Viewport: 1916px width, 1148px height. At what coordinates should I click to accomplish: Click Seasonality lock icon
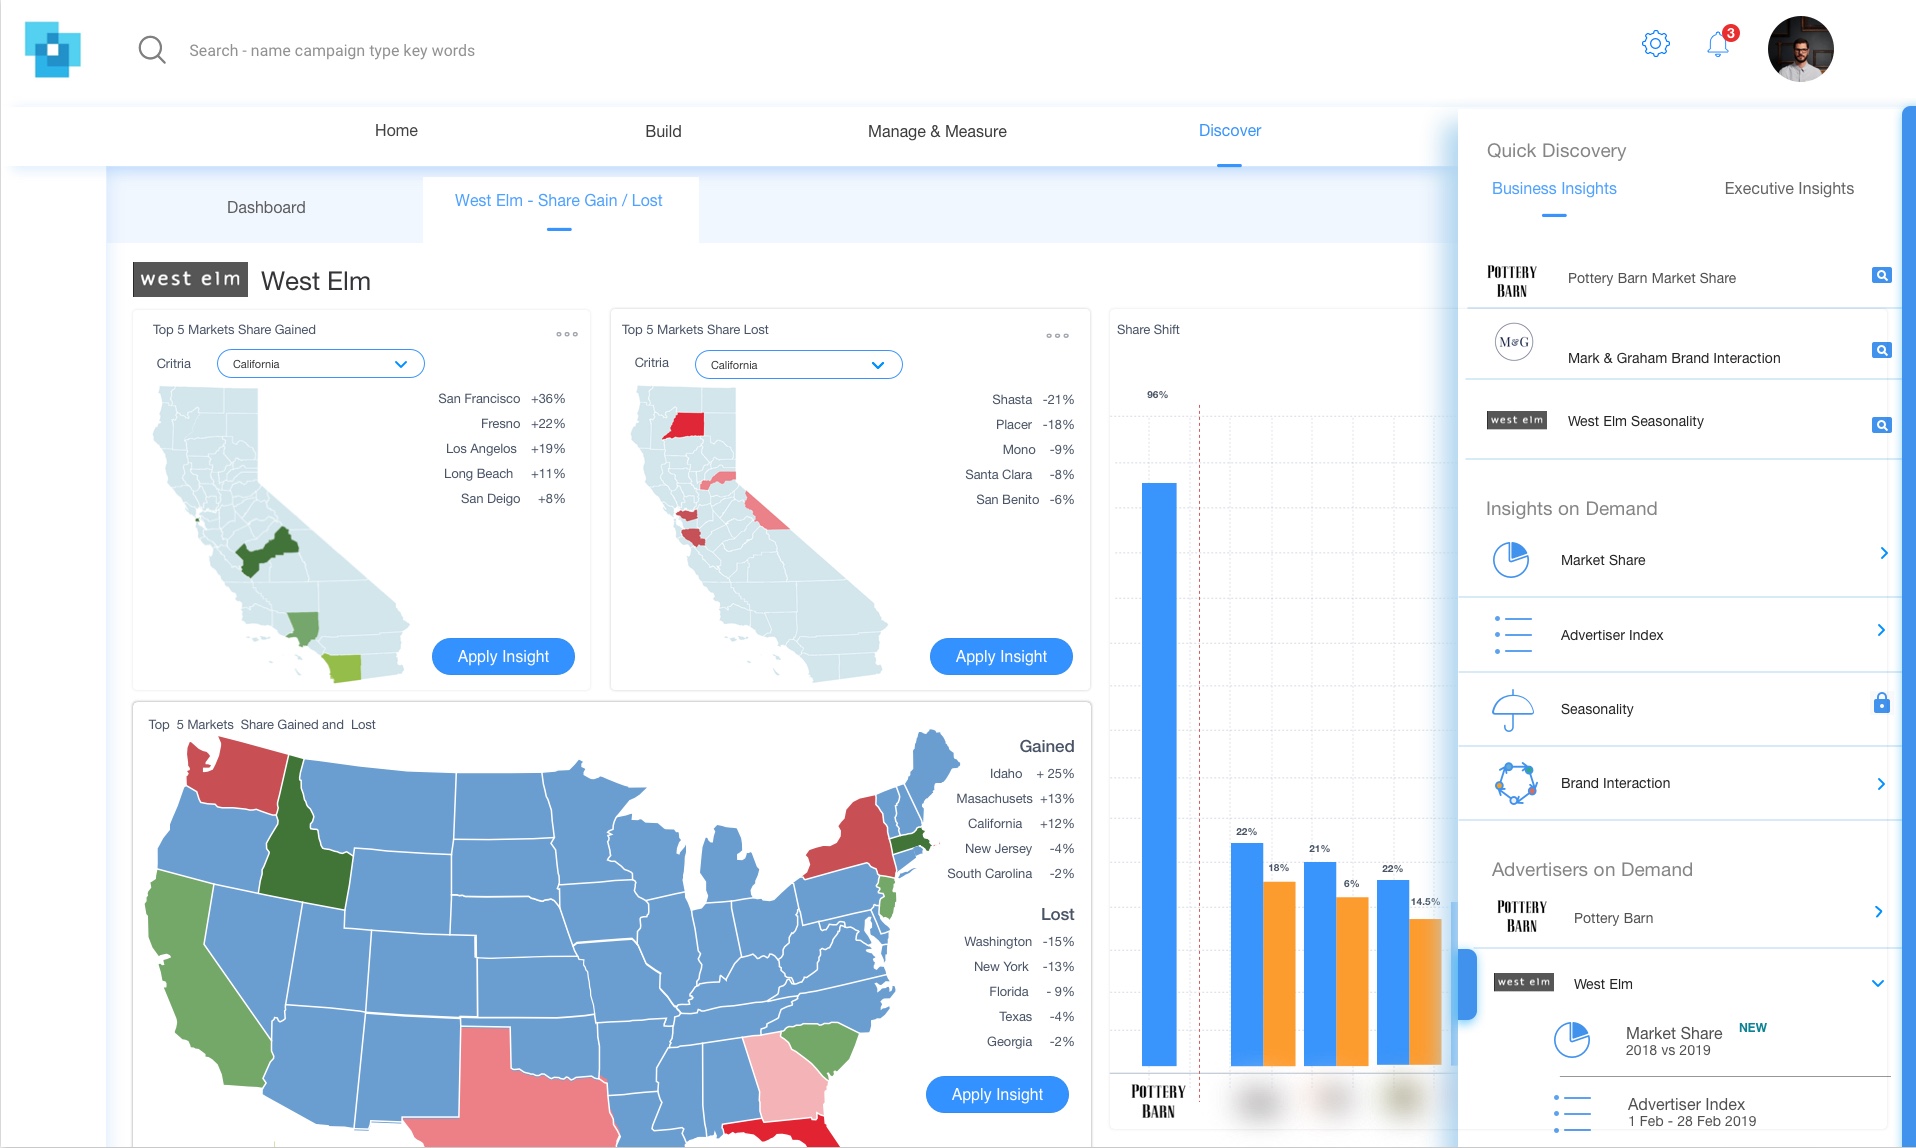click(x=1881, y=703)
